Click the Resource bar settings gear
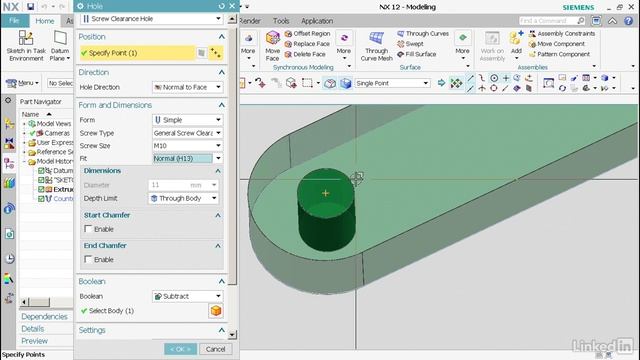 point(8,100)
